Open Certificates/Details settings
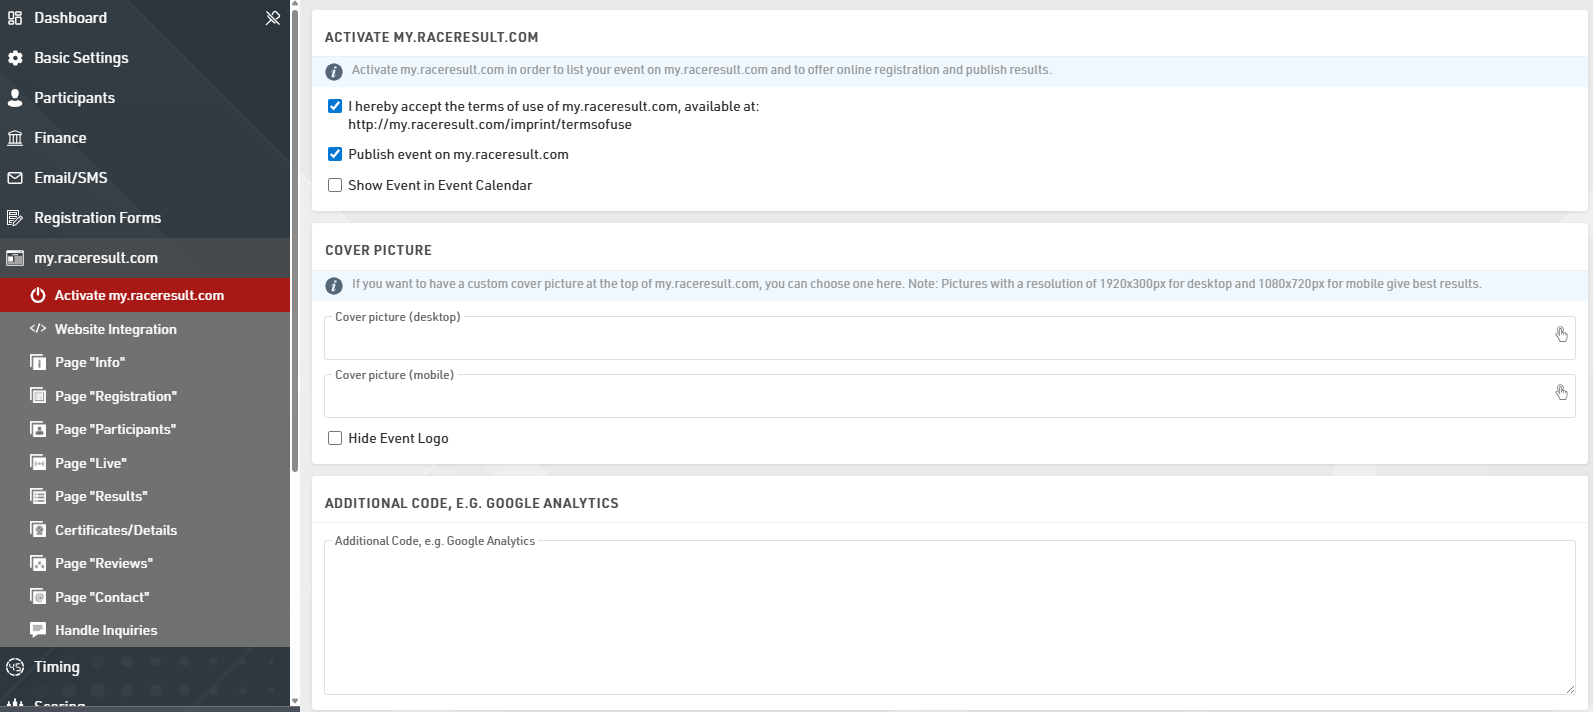 point(116,530)
